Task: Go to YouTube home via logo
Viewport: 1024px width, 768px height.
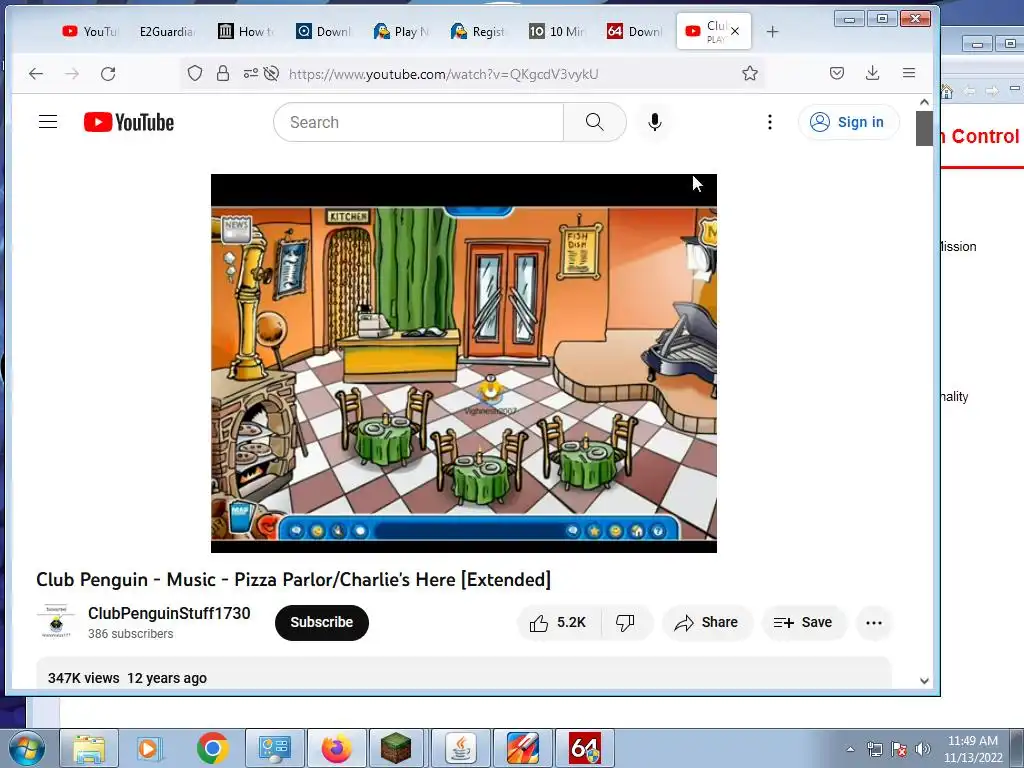Action: coord(129,122)
